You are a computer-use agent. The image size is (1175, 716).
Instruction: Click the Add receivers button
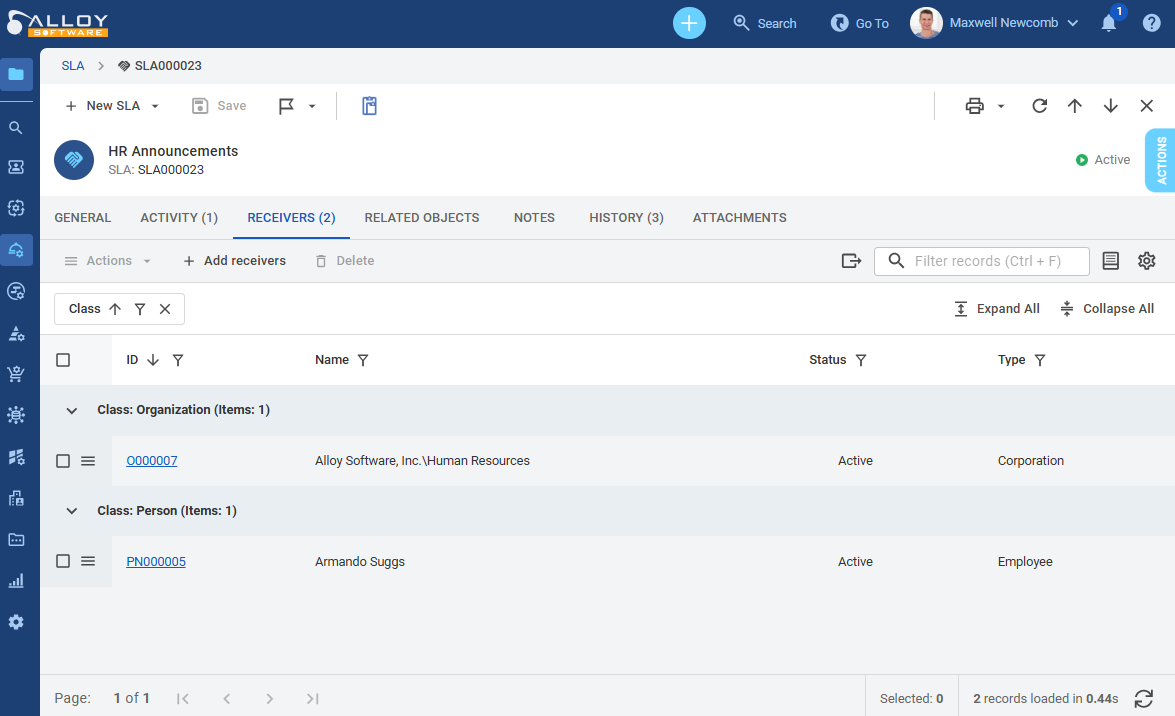coord(234,261)
